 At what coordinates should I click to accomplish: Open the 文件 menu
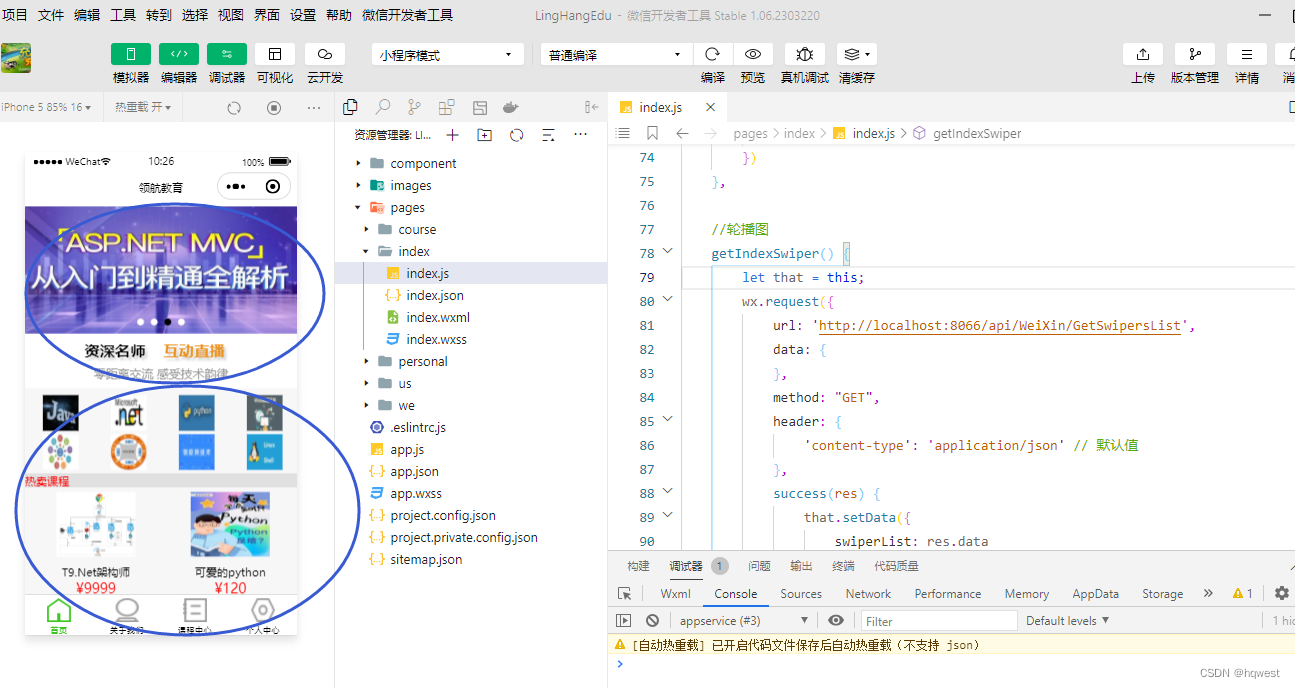(51, 15)
